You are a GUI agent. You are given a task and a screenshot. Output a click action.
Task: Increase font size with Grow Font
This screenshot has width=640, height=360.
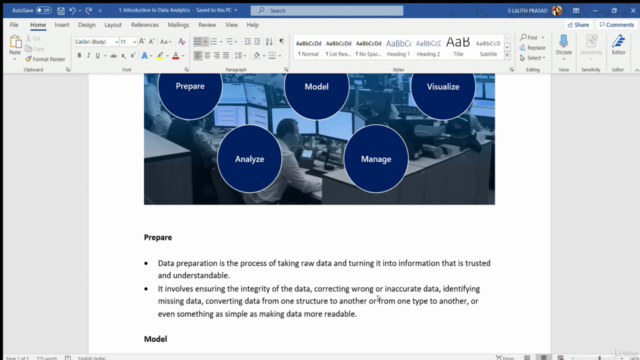pyautogui.click(x=142, y=42)
